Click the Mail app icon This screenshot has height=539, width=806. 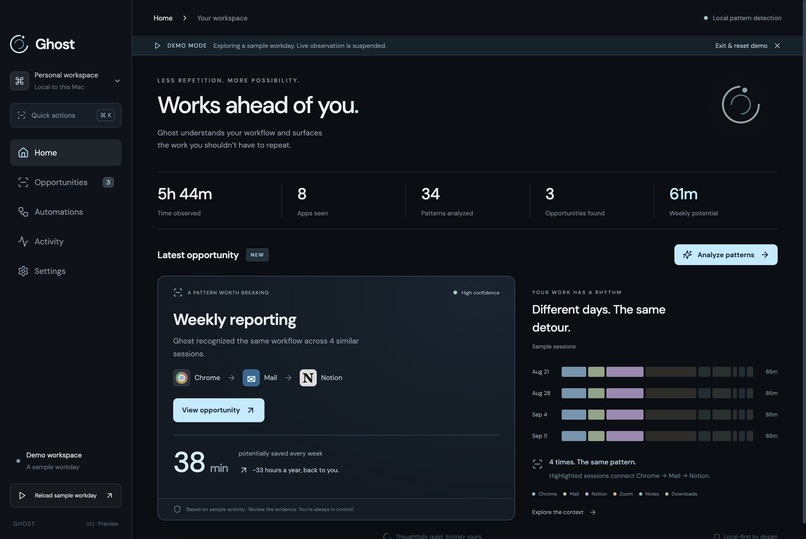pyautogui.click(x=251, y=378)
